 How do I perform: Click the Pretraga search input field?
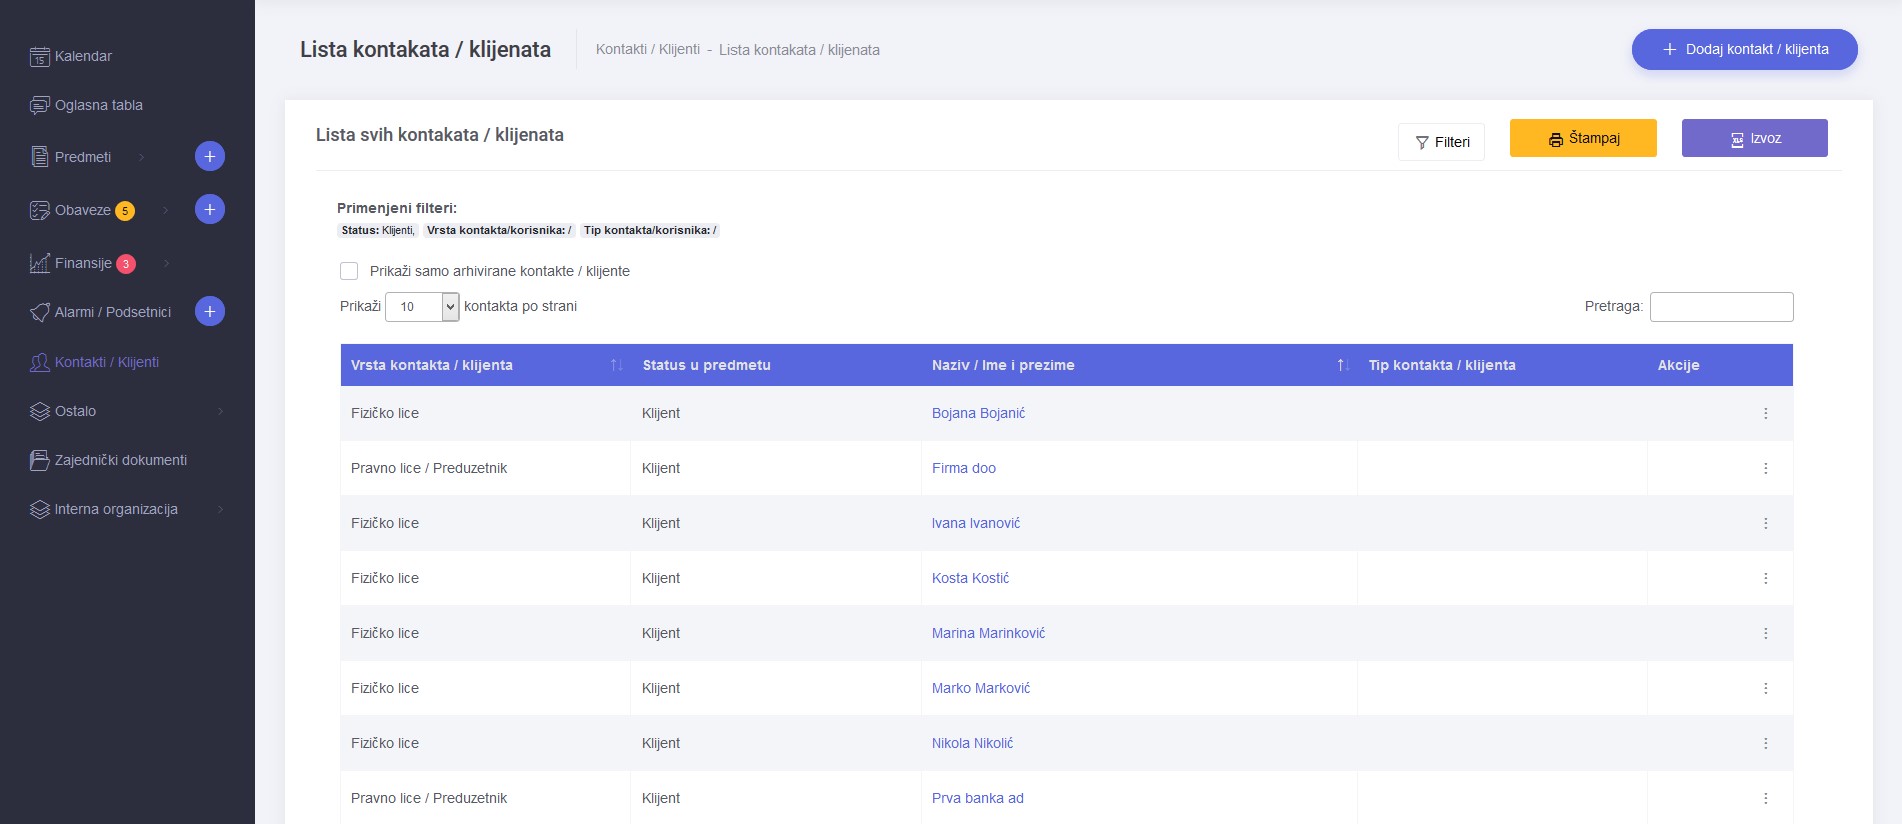(1721, 307)
